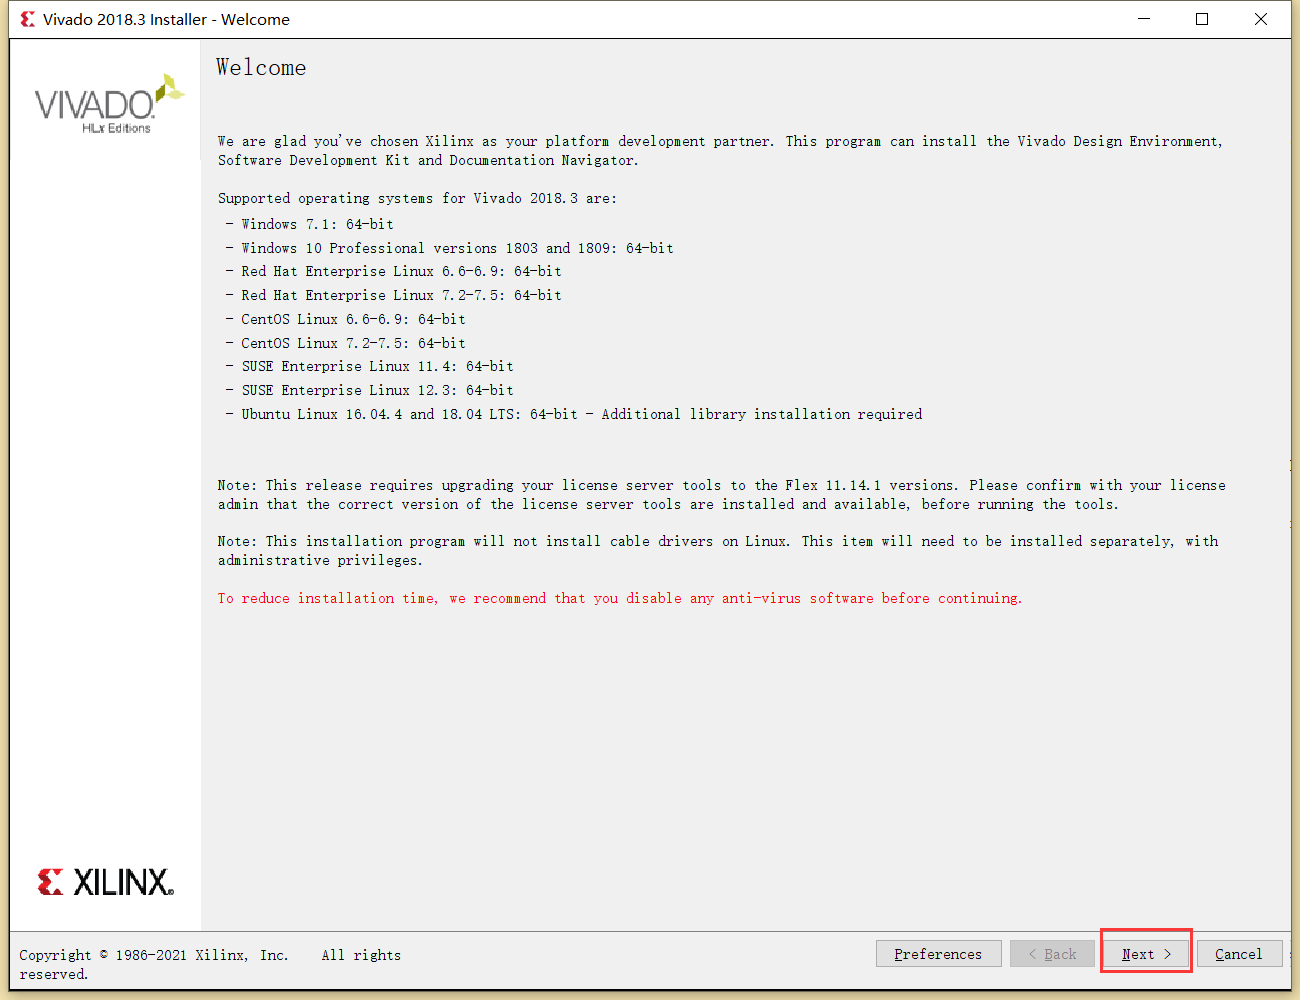Close the installer window
This screenshot has width=1300, height=1000.
(x=1261, y=19)
